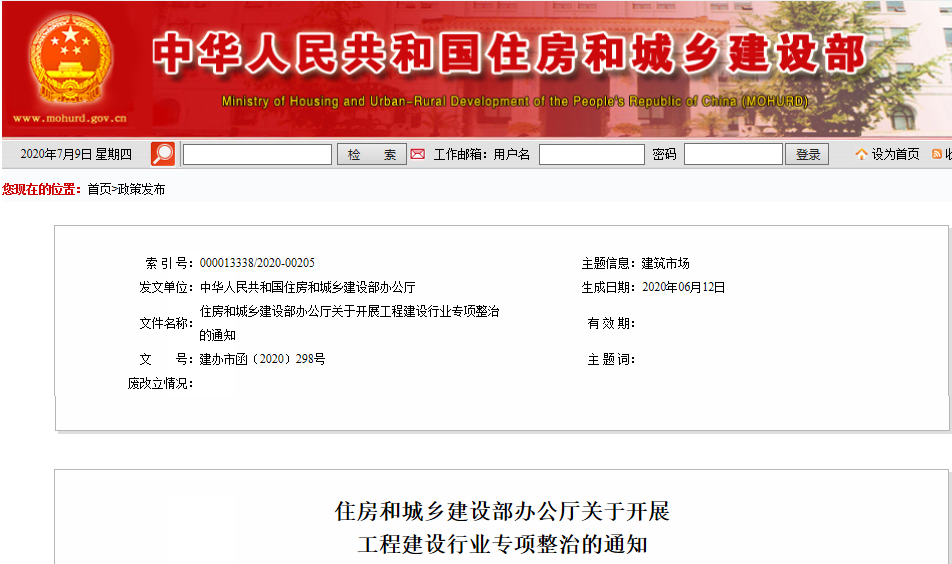Open 政策发布 in the breadcrumb
This screenshot has height=564, width=952.
(141, 189)
